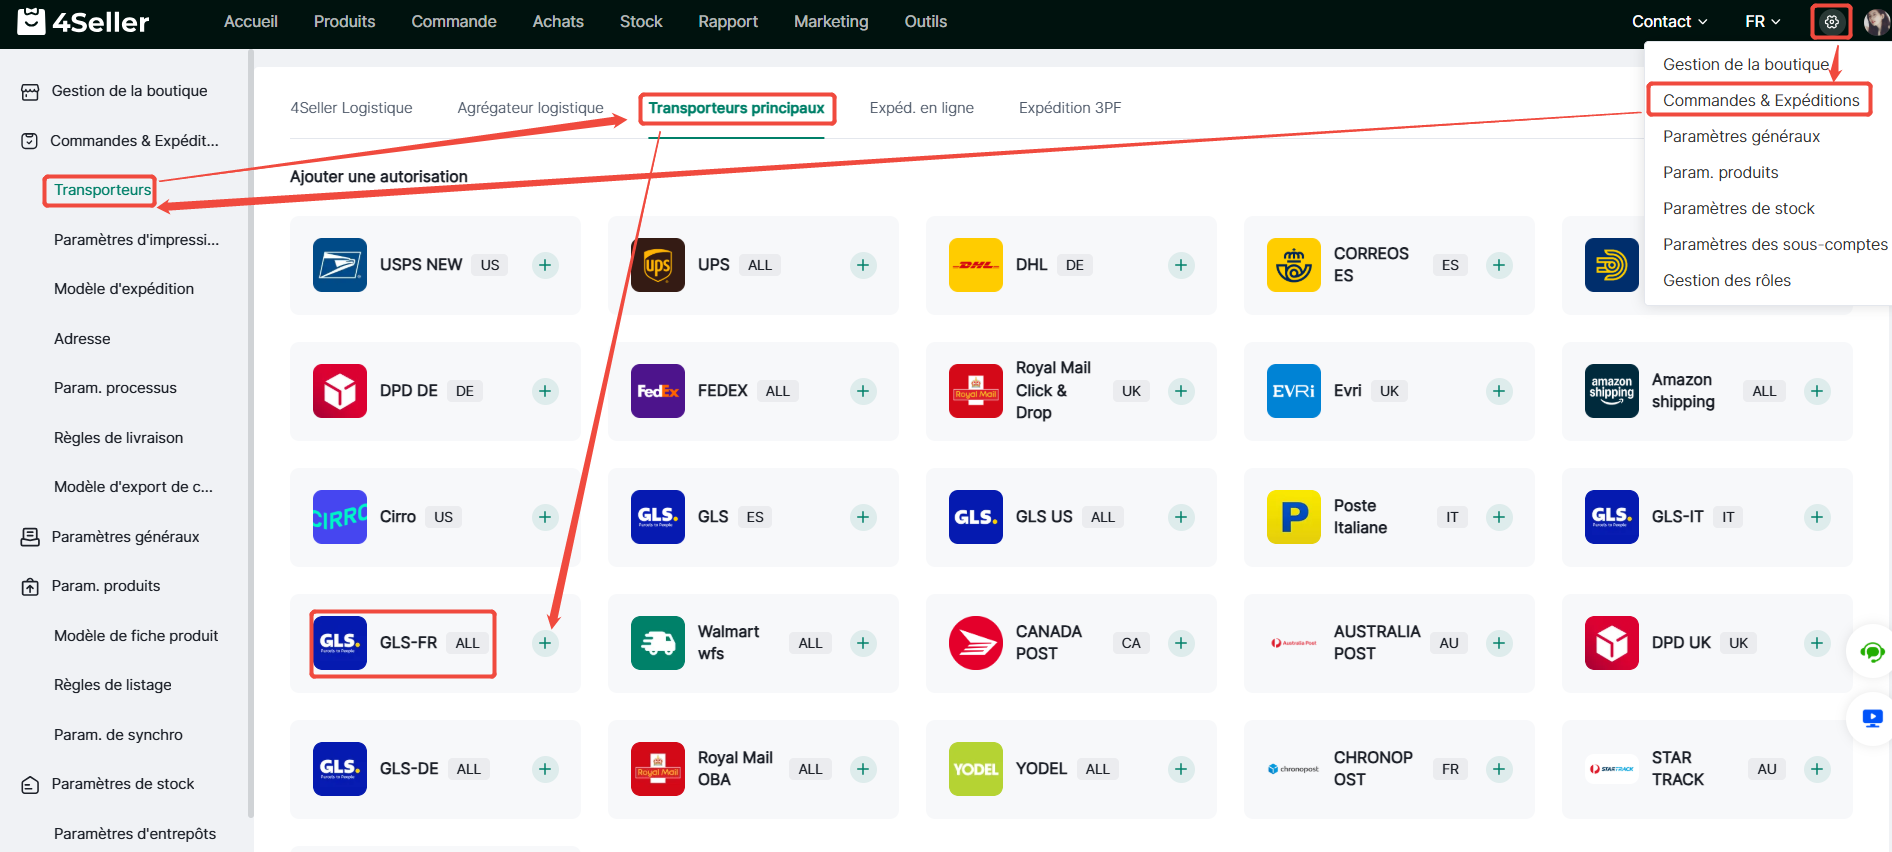Switch to Expédition 3PF tab
Image resolution: width=1892 pixels, height=852 pixels.
tap(1070, 108)
